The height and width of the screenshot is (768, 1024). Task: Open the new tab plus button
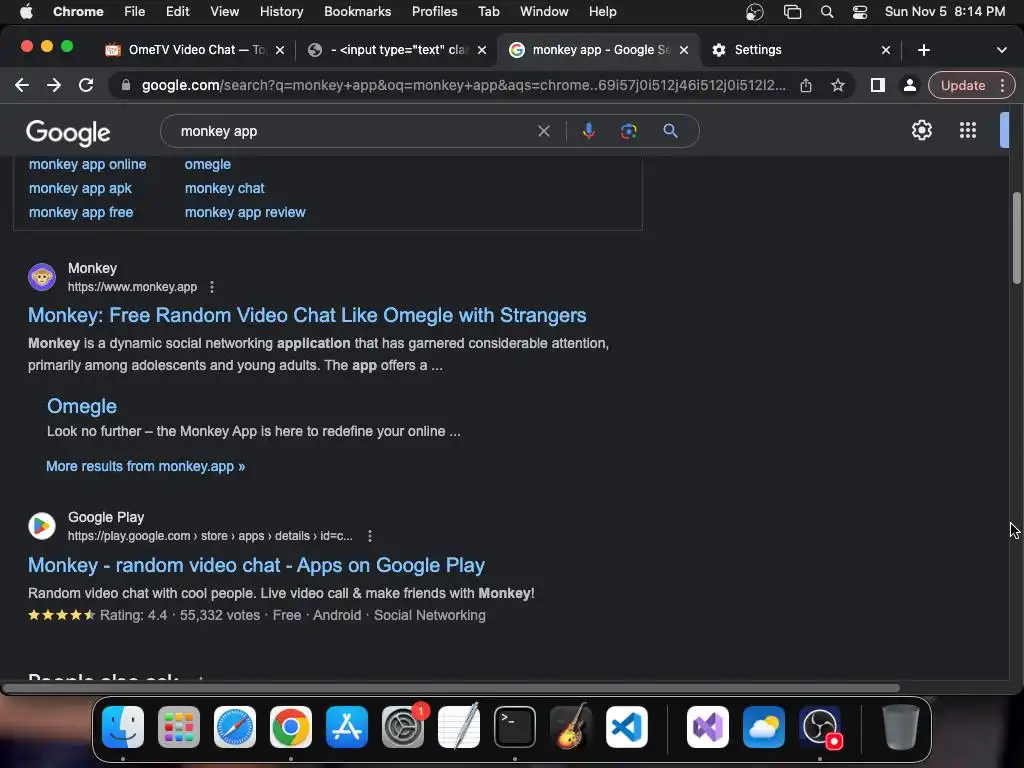coord(923,50)
